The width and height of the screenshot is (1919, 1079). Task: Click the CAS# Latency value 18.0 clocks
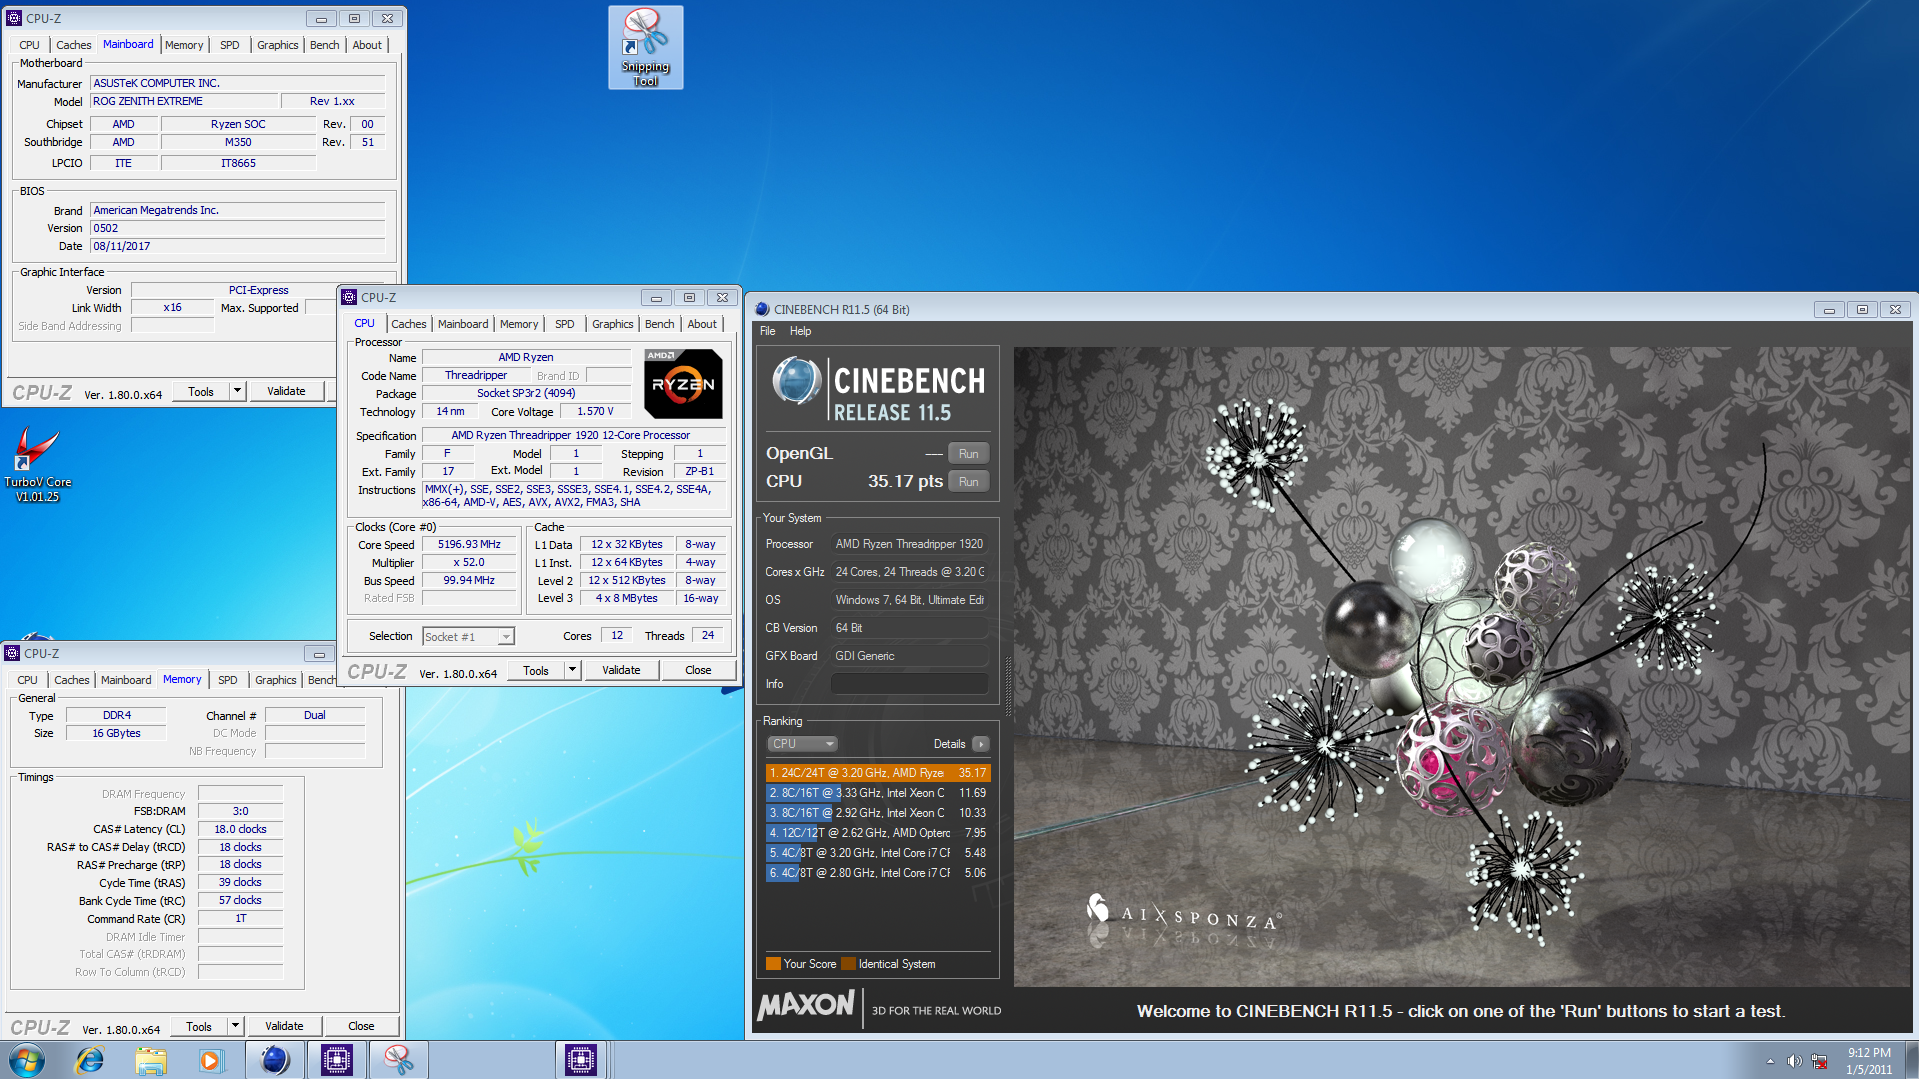[240, 829]
